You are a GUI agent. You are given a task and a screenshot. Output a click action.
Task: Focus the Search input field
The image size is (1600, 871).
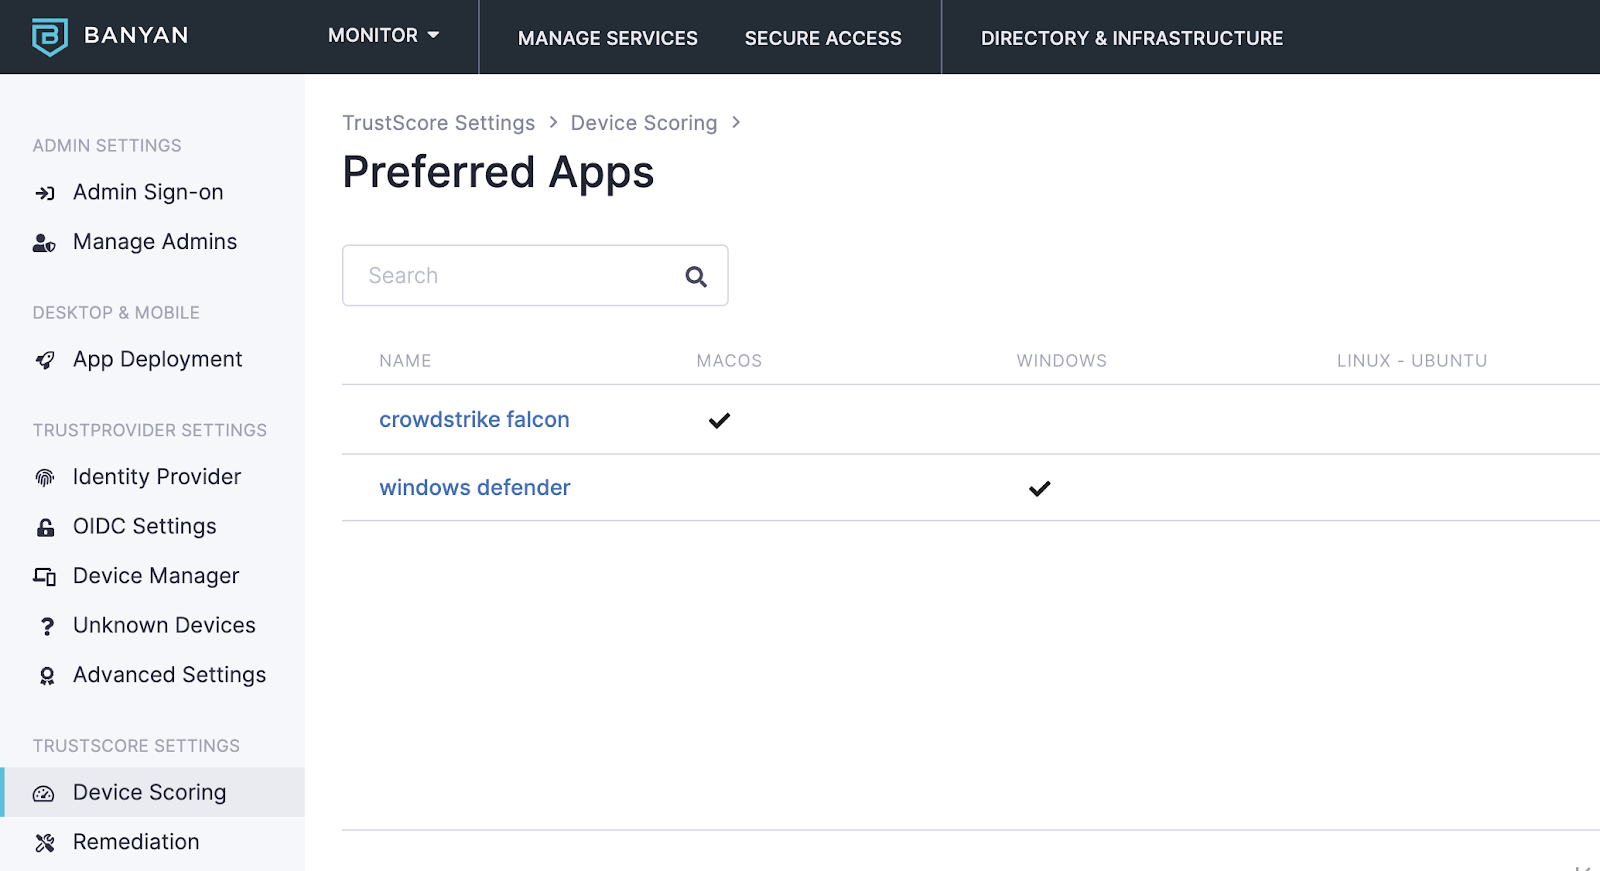point(535,276)
